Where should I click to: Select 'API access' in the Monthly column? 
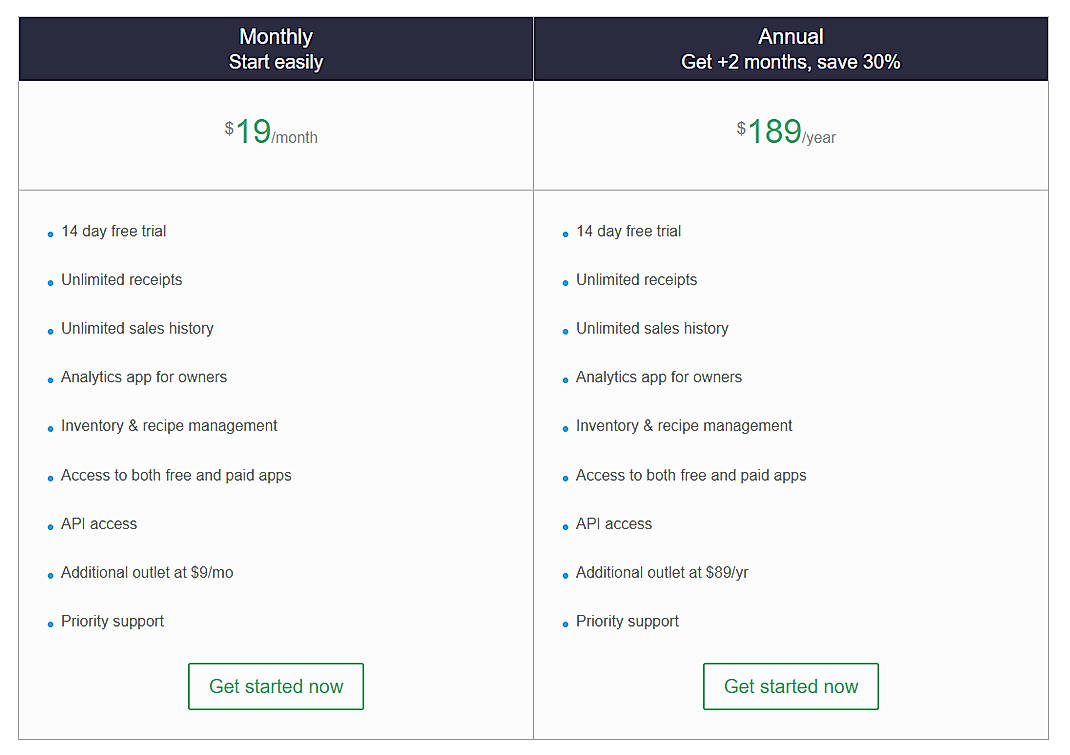[98, 523]
